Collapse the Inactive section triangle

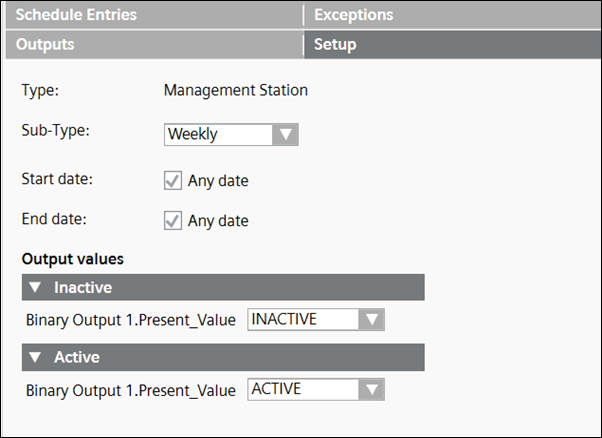[x=36, y=288]
